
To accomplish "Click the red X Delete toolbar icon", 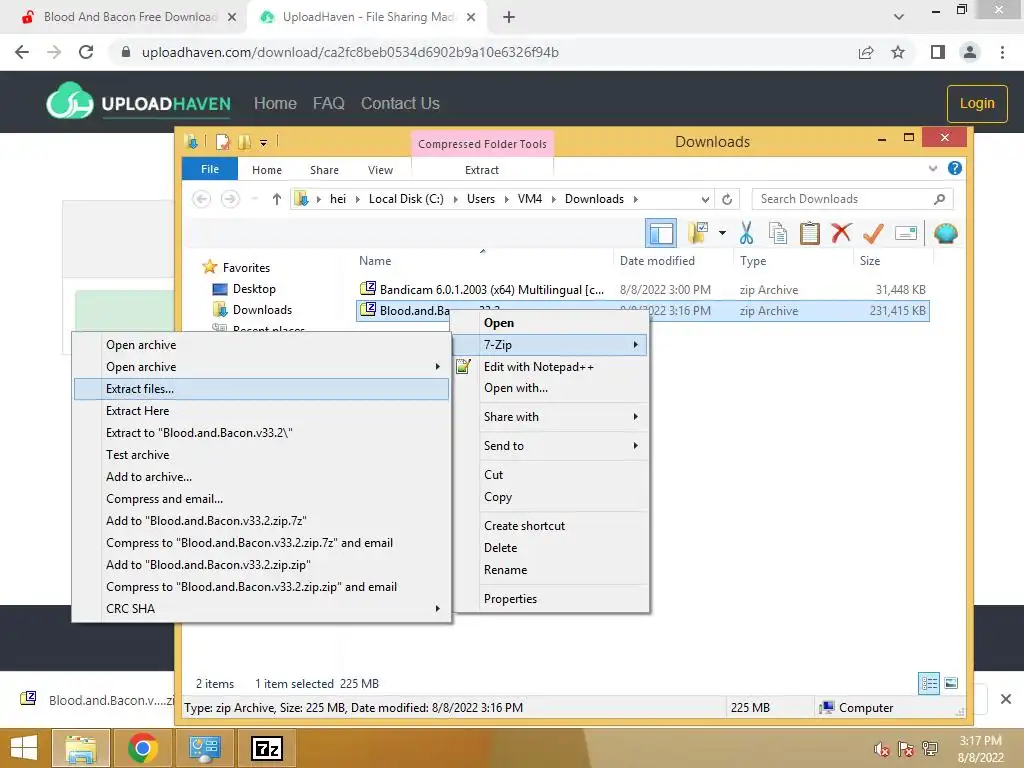I will tap(841, 233).
